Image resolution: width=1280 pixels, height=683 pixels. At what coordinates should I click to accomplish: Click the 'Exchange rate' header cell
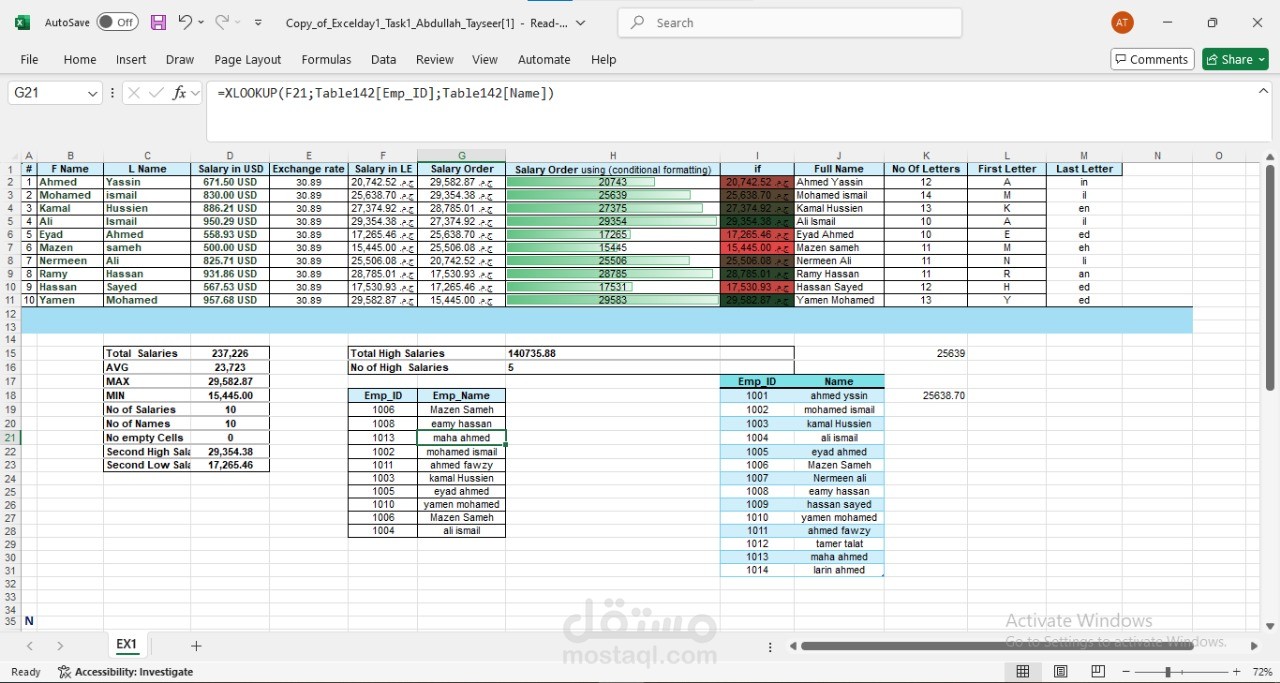308,169
